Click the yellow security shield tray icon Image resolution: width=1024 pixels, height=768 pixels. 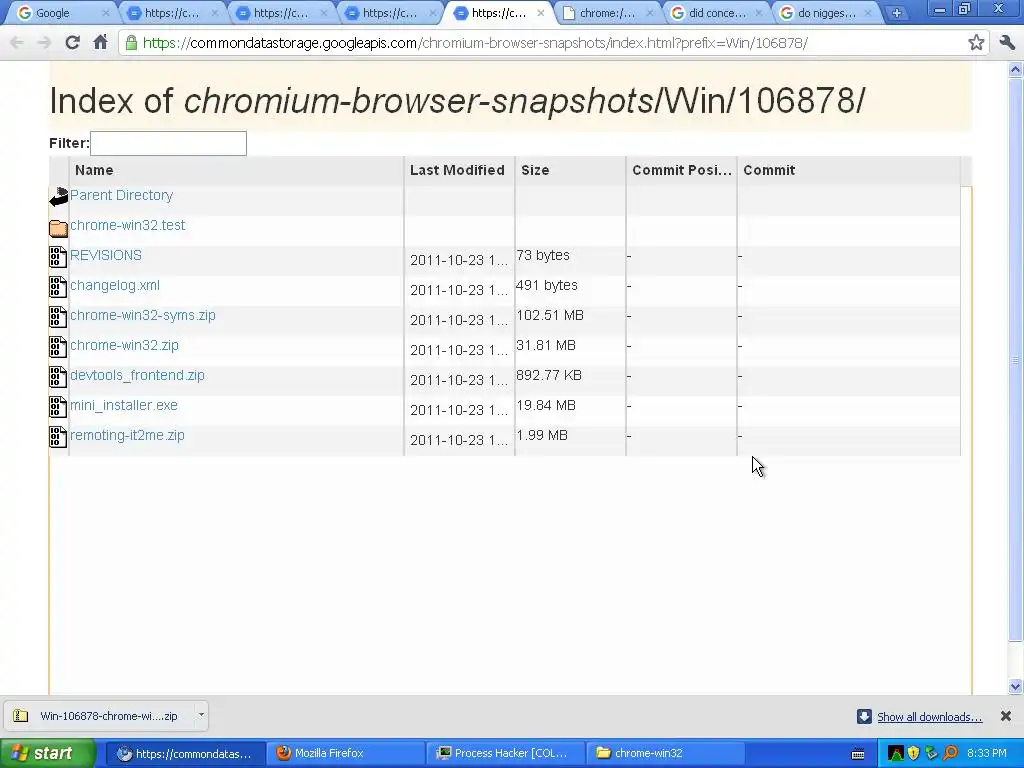[x=914, y=754]
